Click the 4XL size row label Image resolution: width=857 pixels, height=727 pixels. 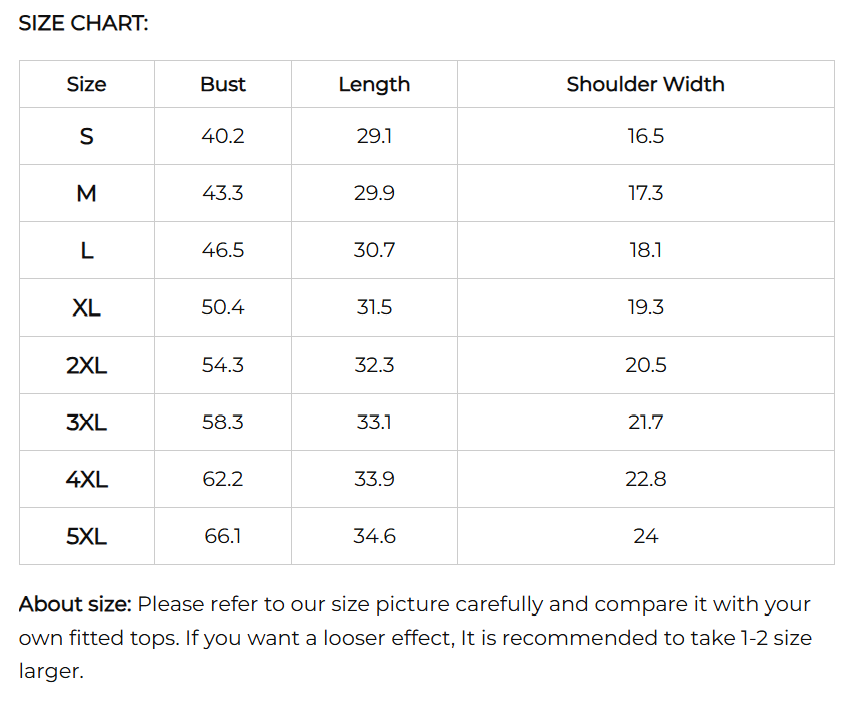coord(86,479)
